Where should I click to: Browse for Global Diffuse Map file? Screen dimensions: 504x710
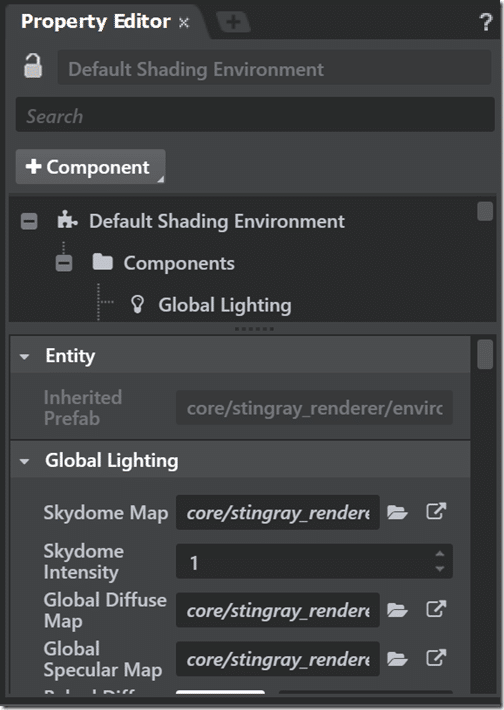397,610
